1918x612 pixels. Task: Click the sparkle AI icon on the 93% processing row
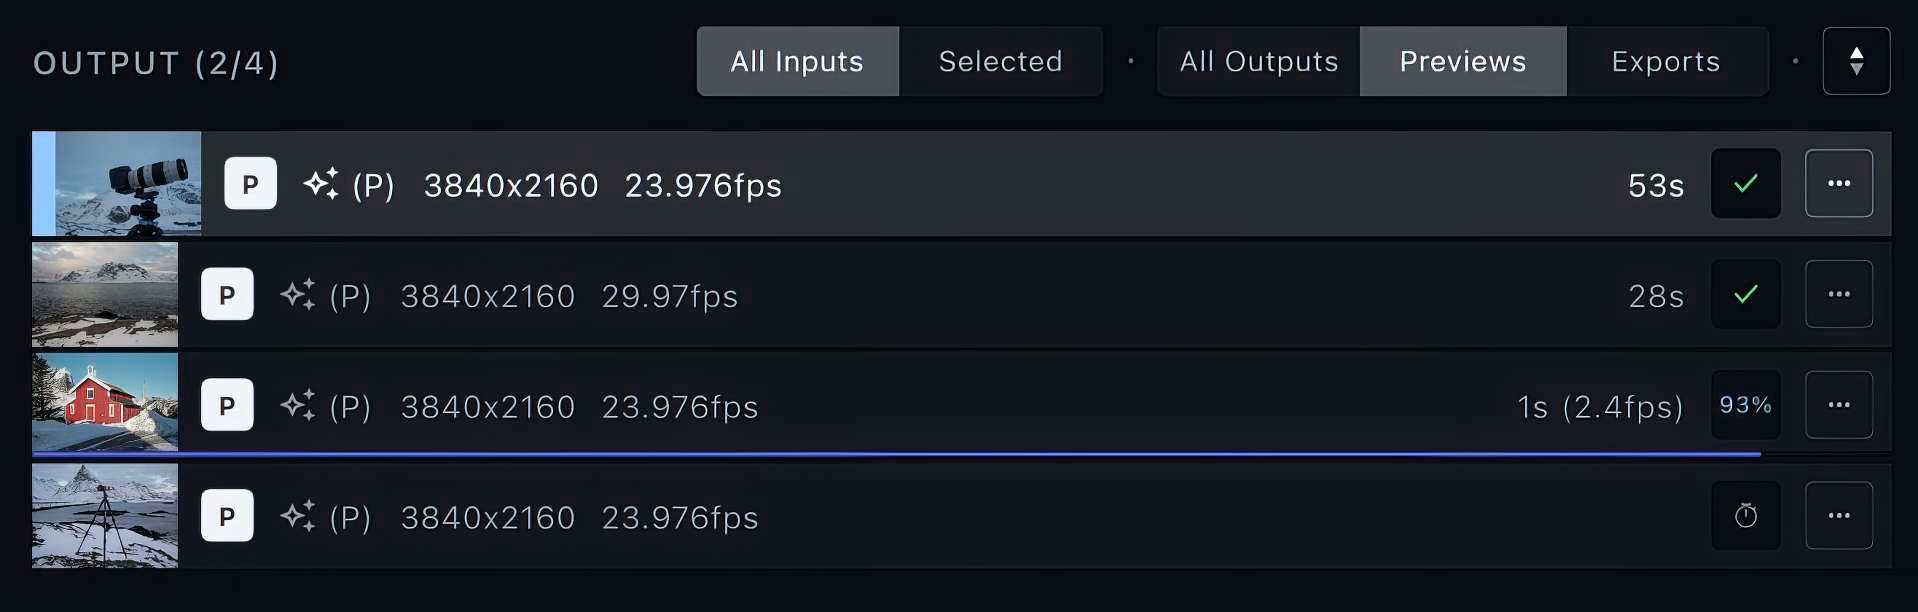297,405
